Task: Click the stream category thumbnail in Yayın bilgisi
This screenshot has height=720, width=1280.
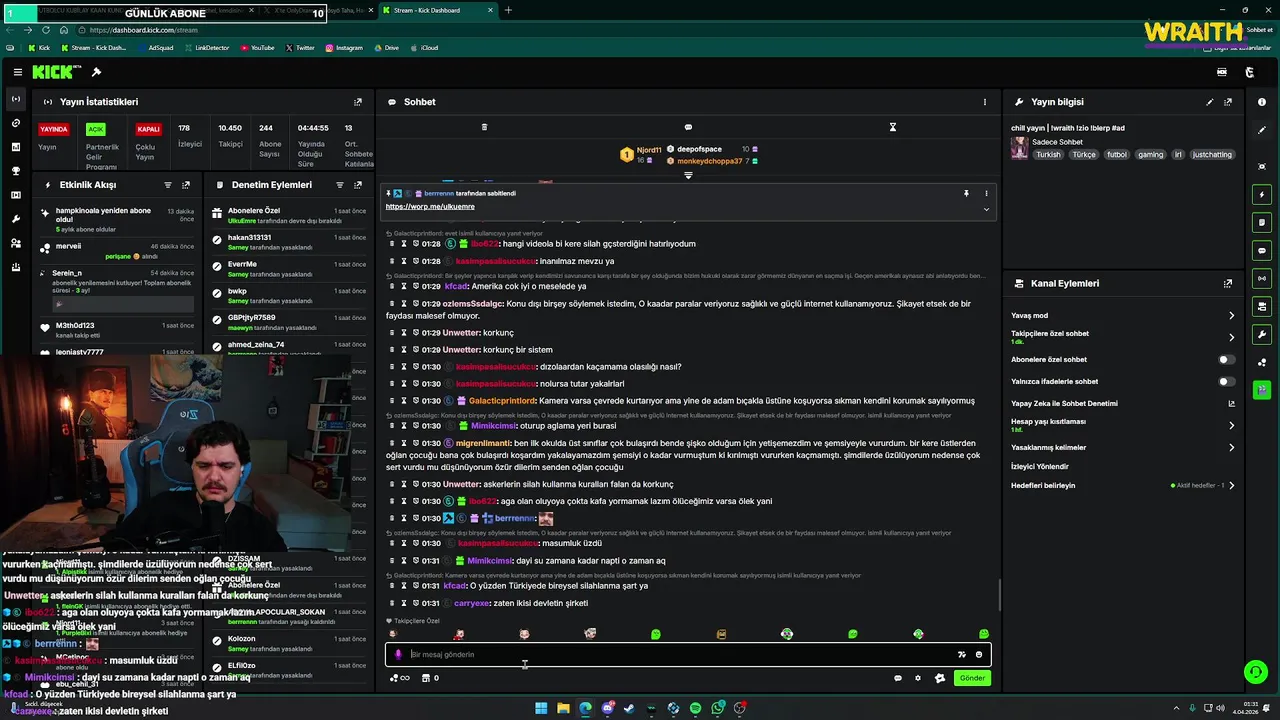Action: coord(1019,148)
